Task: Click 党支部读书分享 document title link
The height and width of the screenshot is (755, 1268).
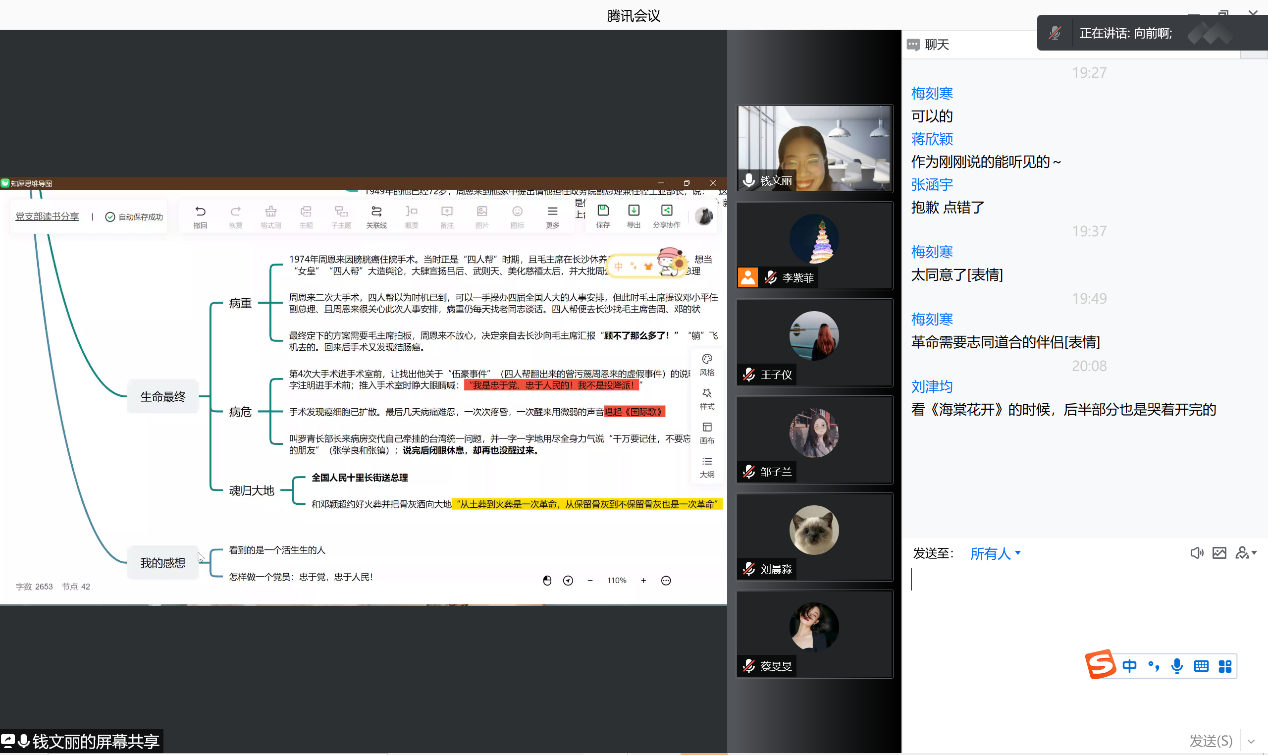Action: pyautogui.click(x=47, y=216)
